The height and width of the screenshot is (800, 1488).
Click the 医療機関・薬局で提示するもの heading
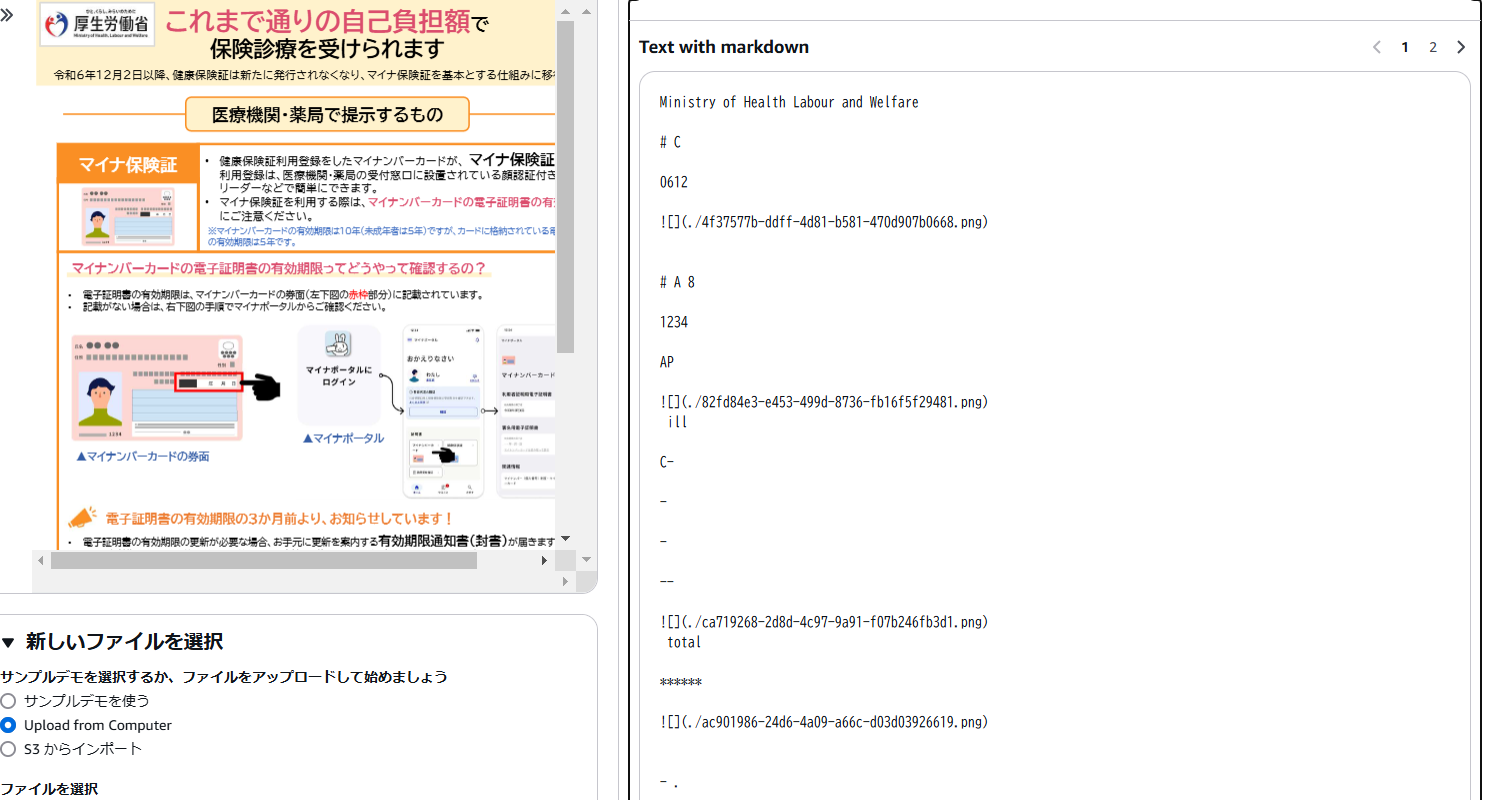coord(327,115)
